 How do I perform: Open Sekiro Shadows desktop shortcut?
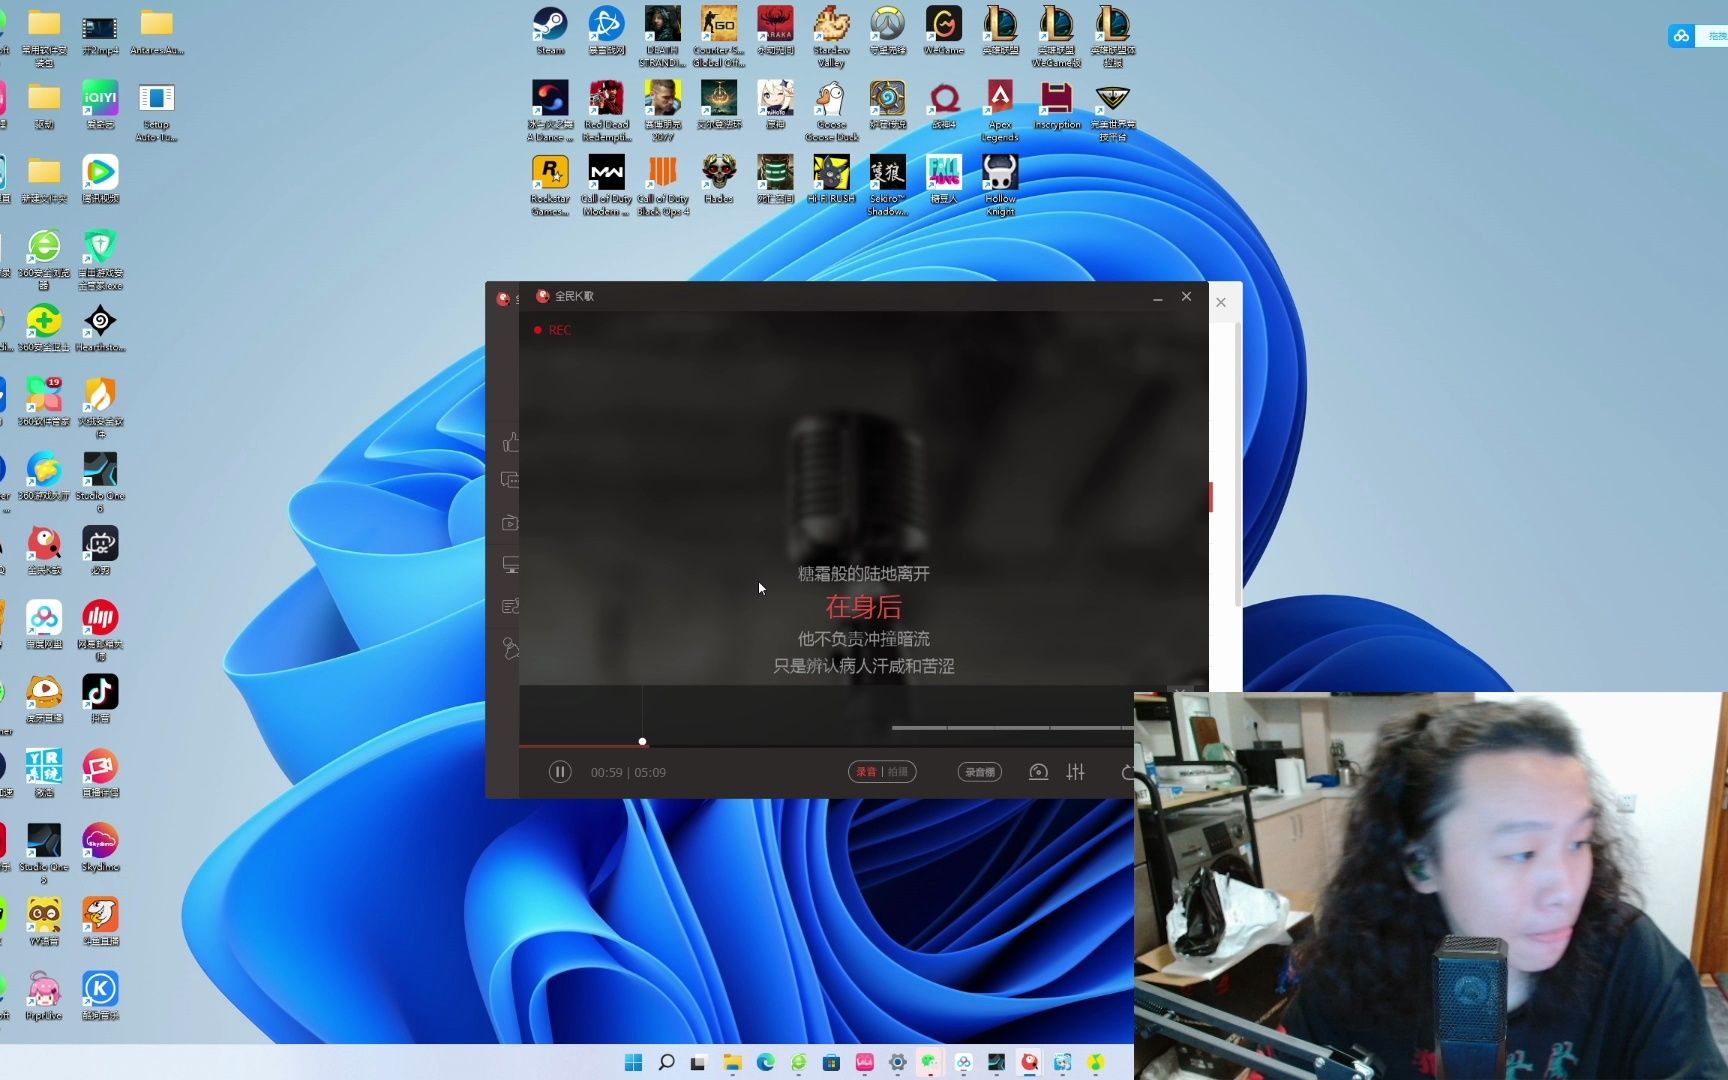887,185
